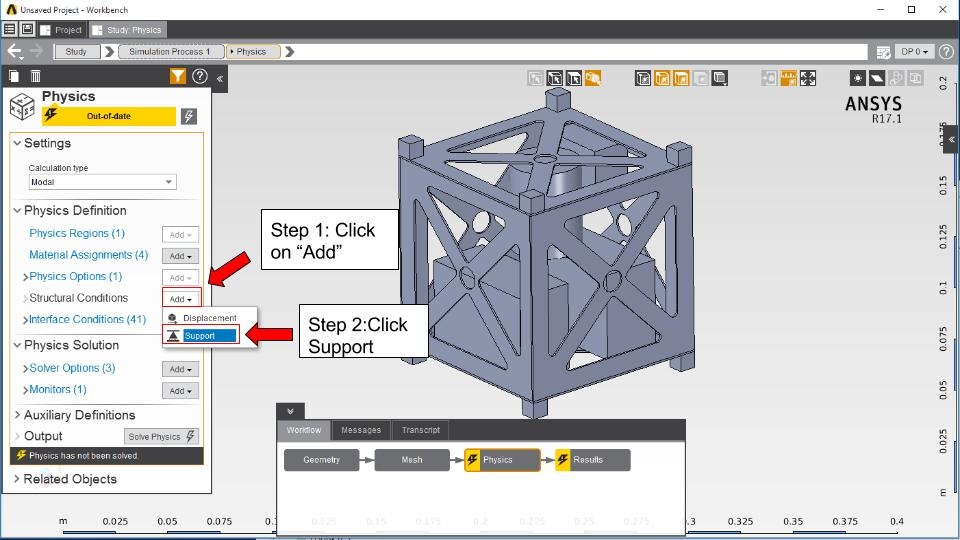Open Add dropdown for Material Assignments
This screenshot has width=960, height=540.
[181, 256]
